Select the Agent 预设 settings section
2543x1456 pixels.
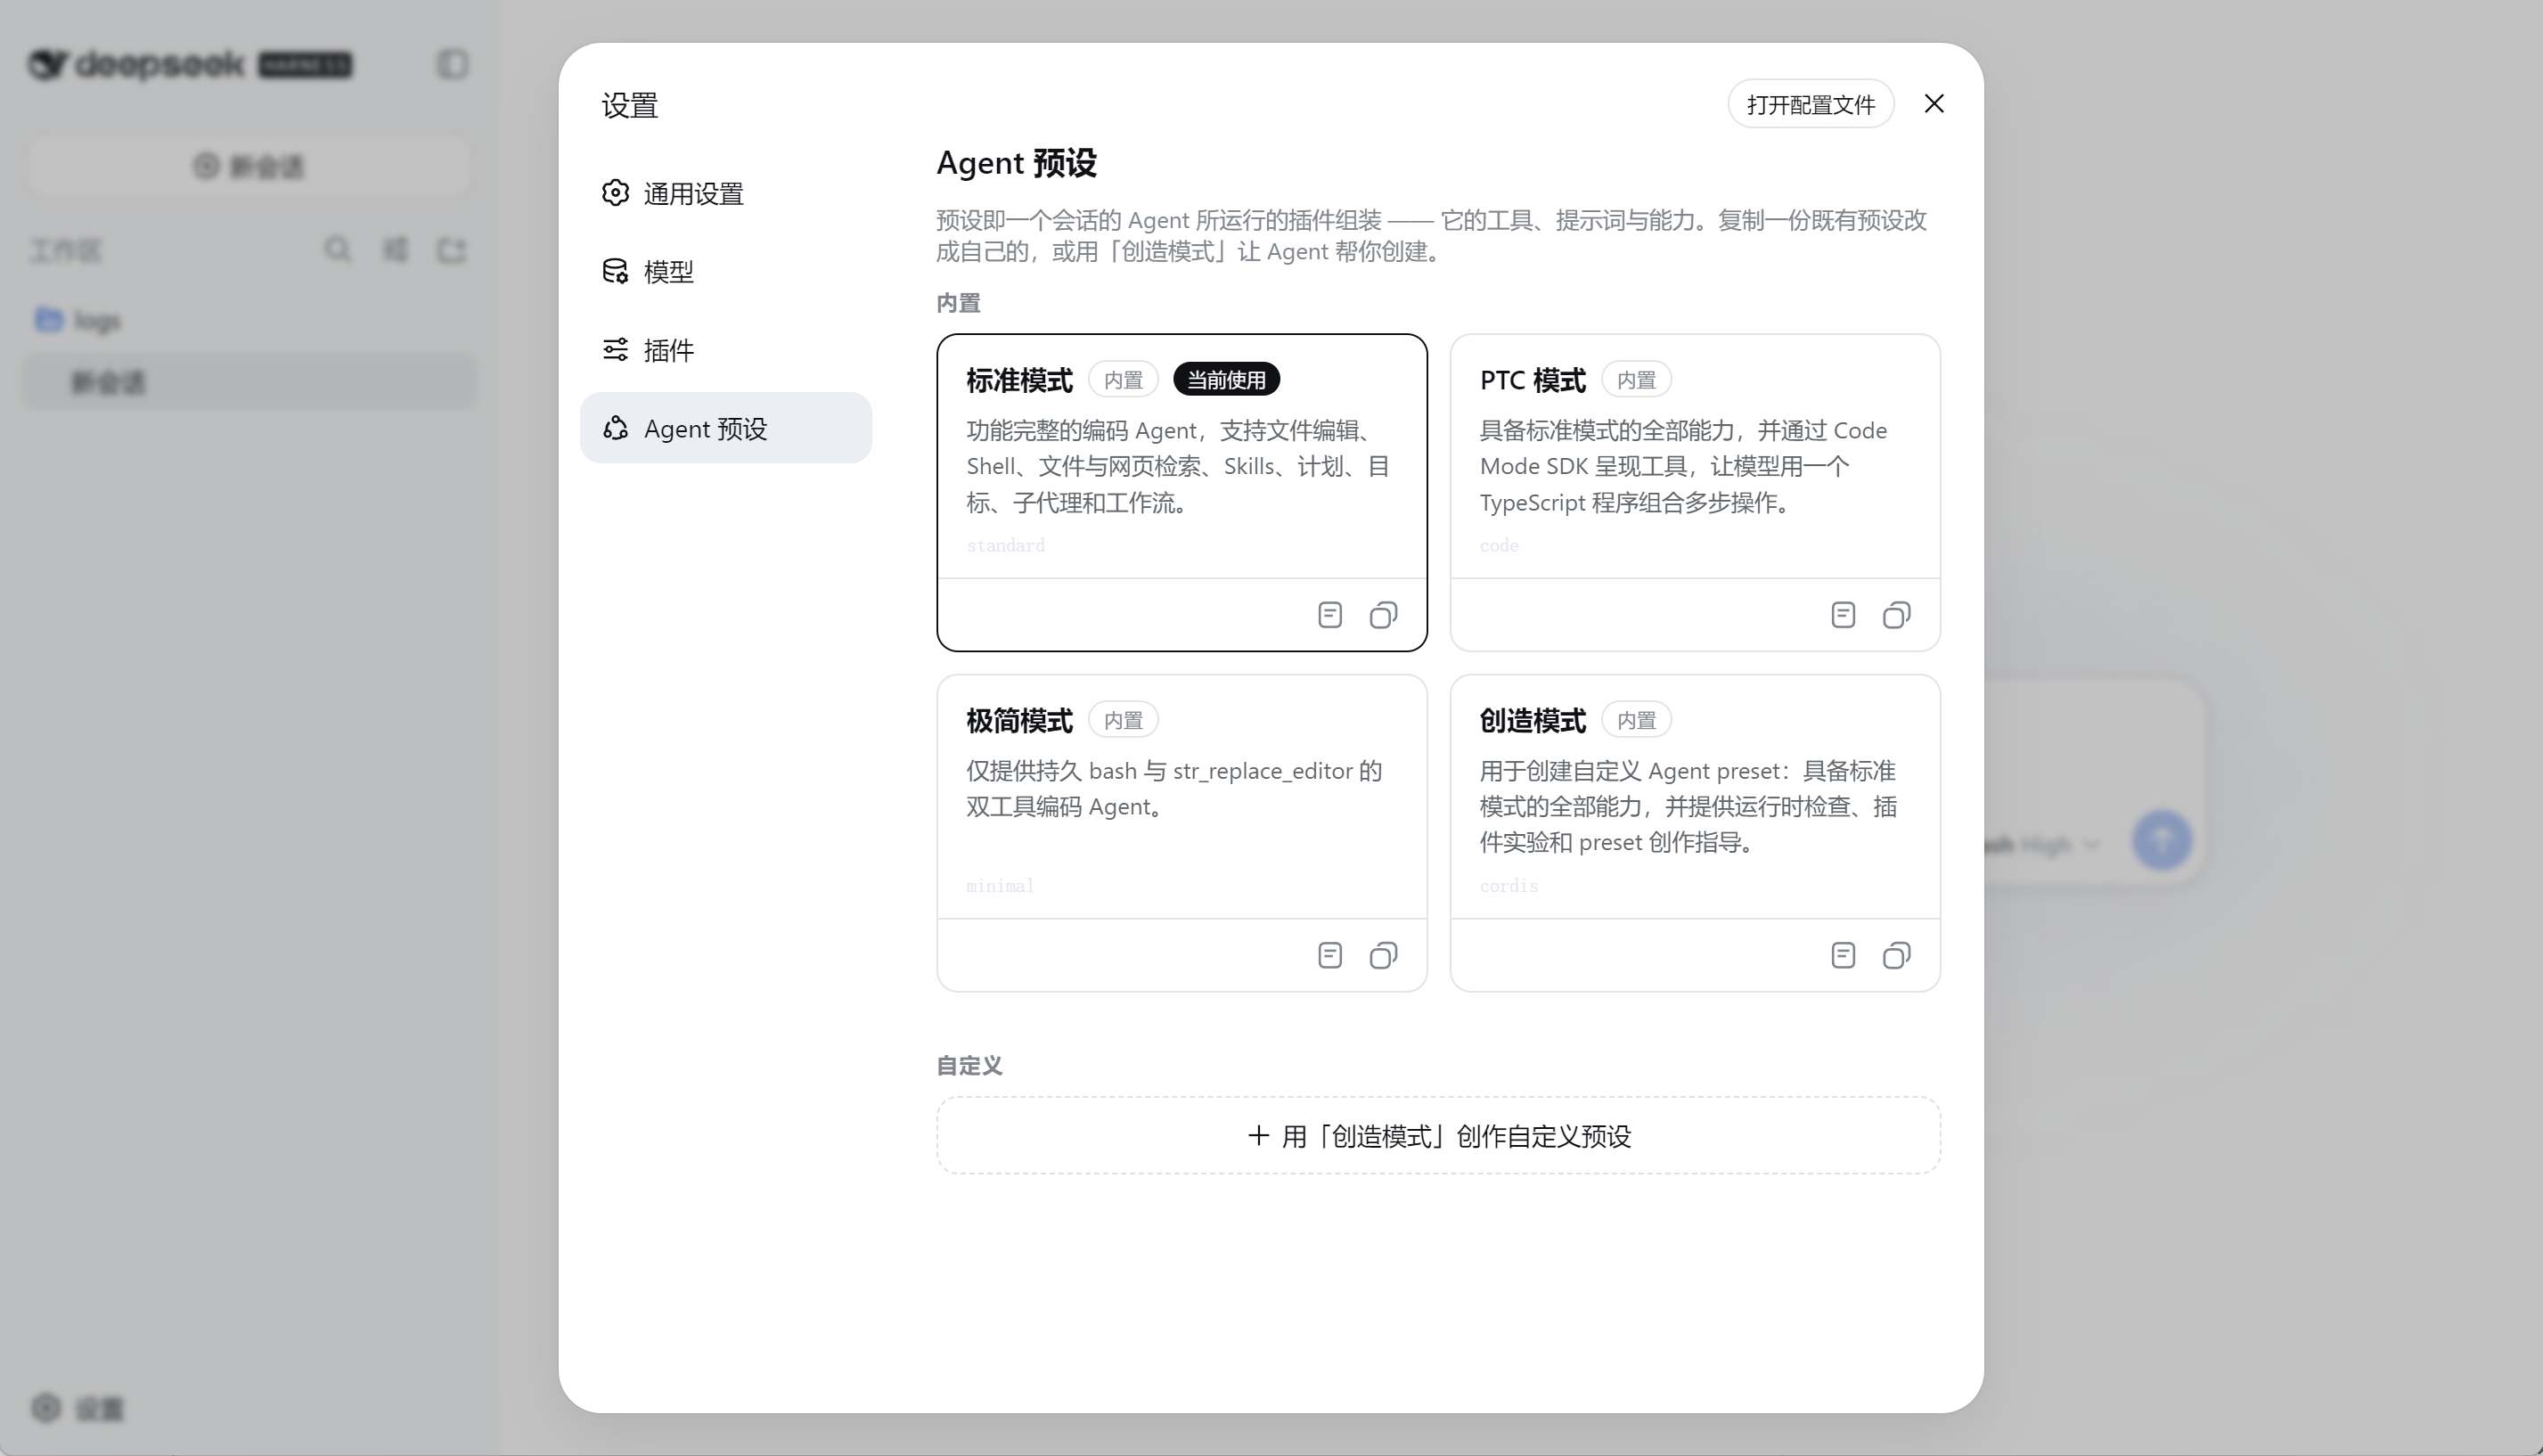(725, 428)
